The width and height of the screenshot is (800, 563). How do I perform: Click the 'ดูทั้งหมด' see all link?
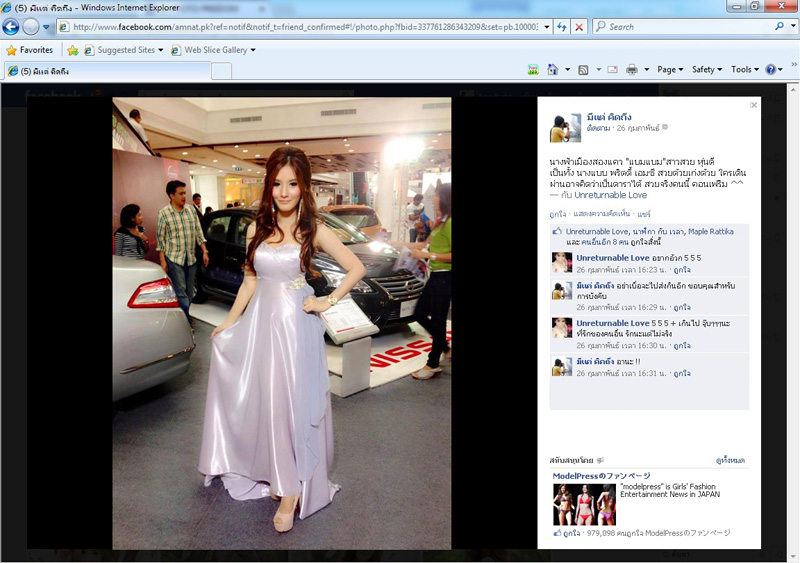pyautogui.click(x=730, y=460)
